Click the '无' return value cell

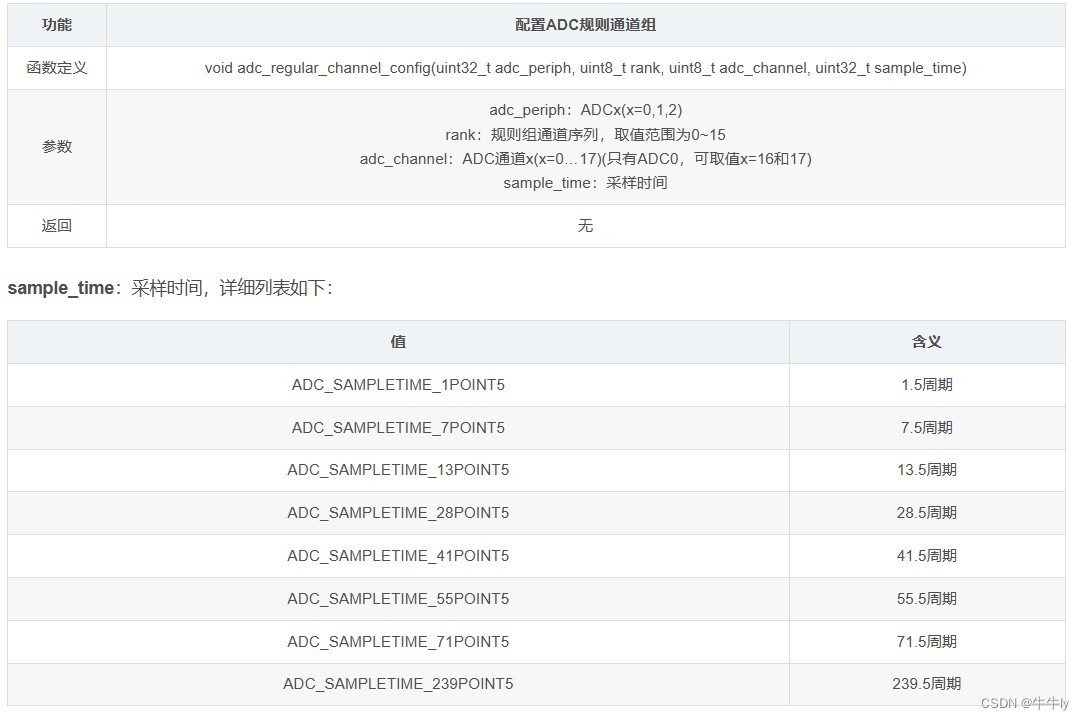coord(585,225)
